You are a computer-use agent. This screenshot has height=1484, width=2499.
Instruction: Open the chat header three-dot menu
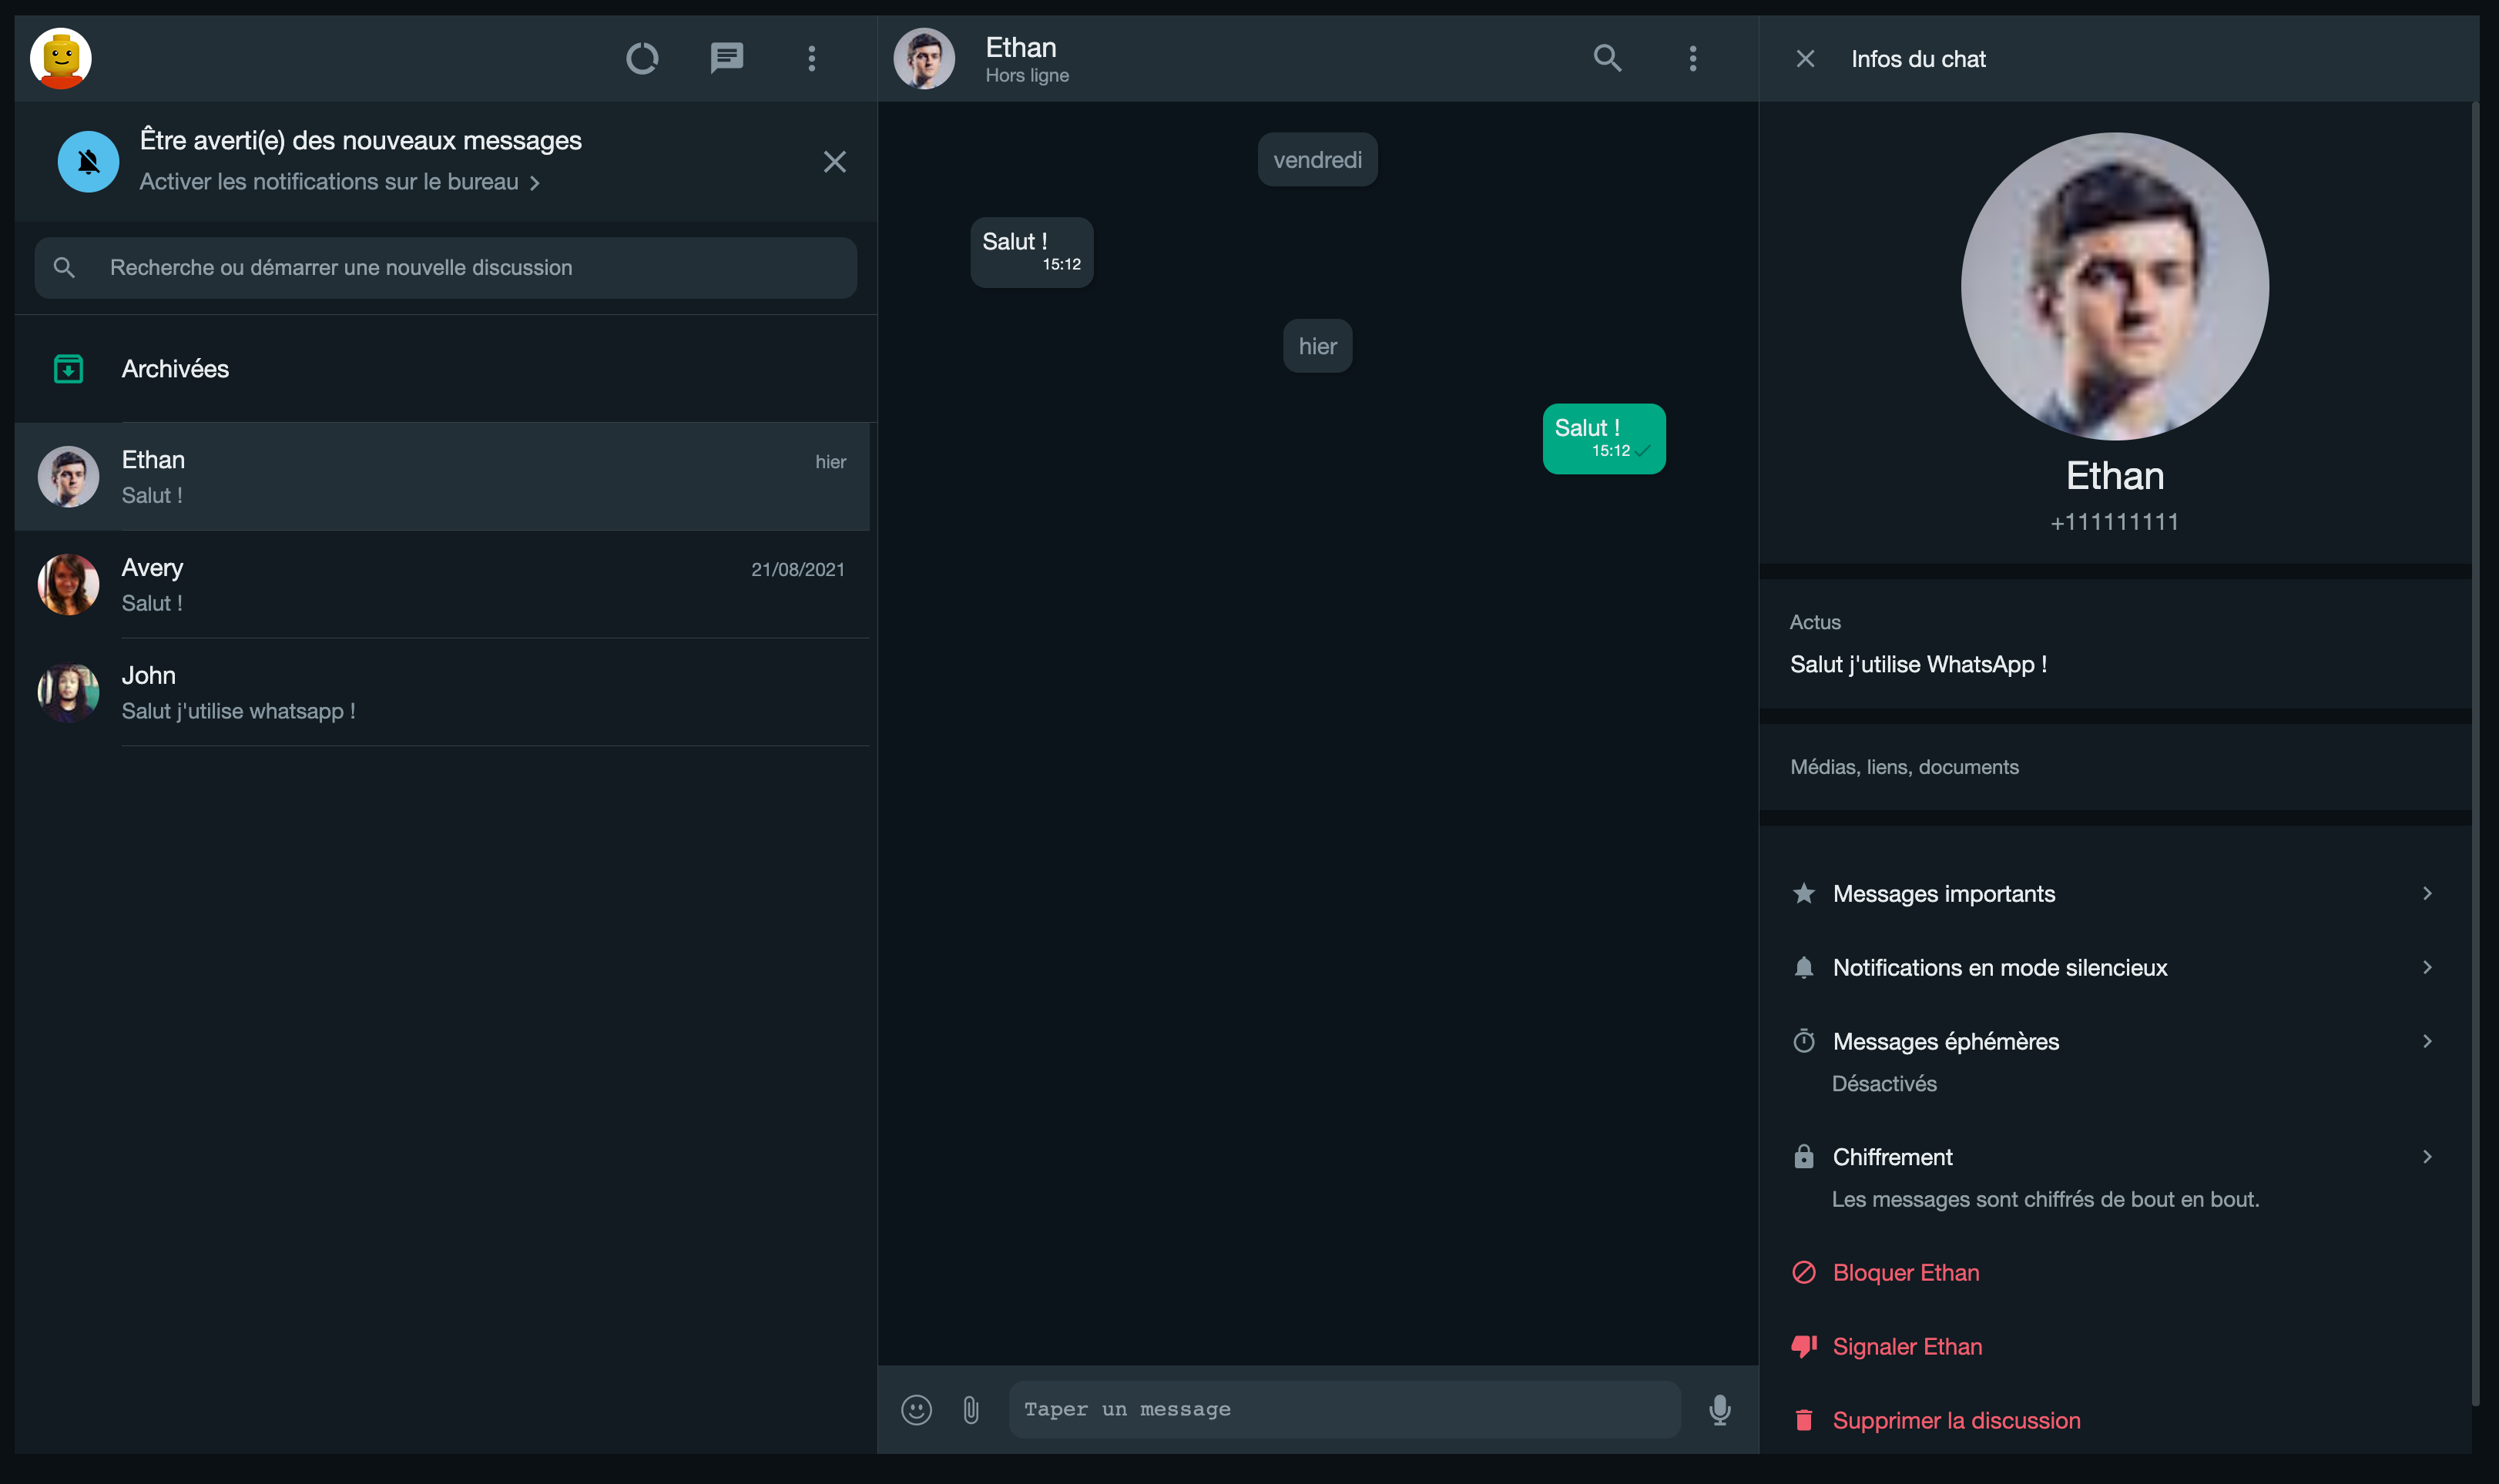(x=1692, y=58)
